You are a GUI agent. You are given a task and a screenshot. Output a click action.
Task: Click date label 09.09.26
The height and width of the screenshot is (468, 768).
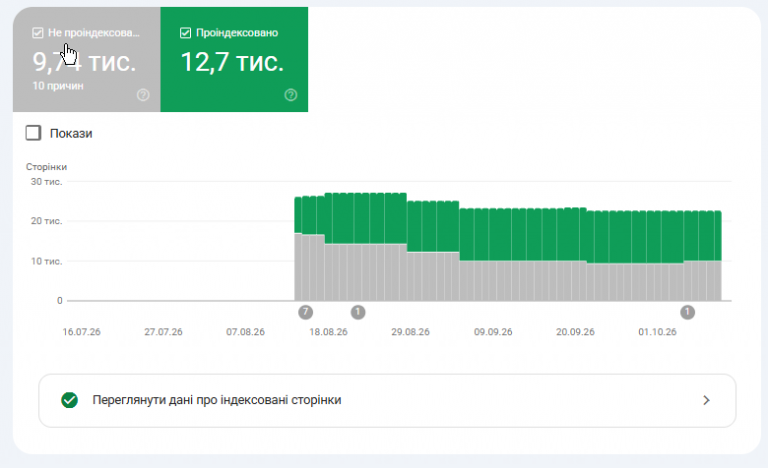[493, 332]
